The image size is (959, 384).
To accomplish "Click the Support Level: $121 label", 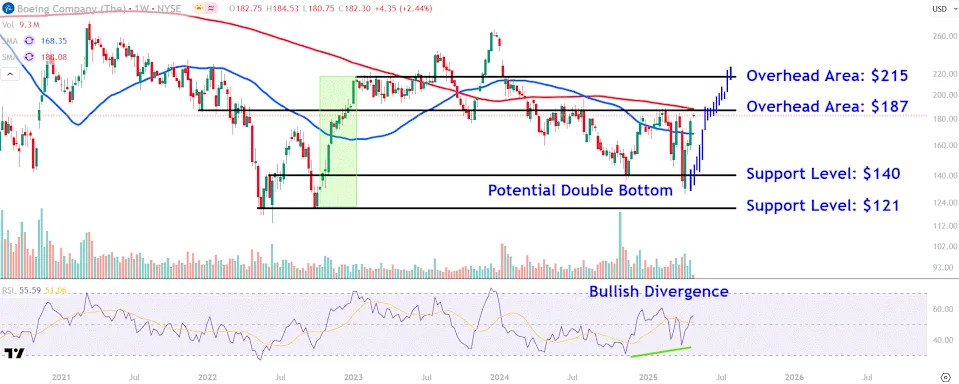I will [x=823, y=205].
